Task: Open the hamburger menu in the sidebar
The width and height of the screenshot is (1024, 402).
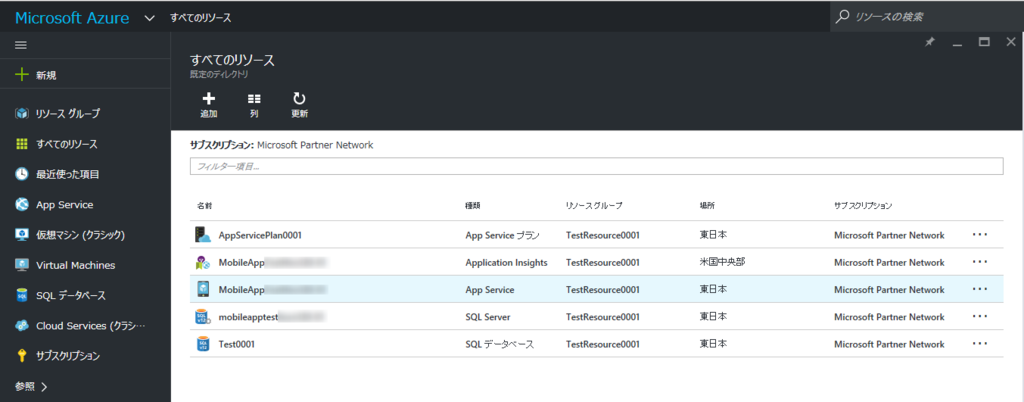Action: 21,45
